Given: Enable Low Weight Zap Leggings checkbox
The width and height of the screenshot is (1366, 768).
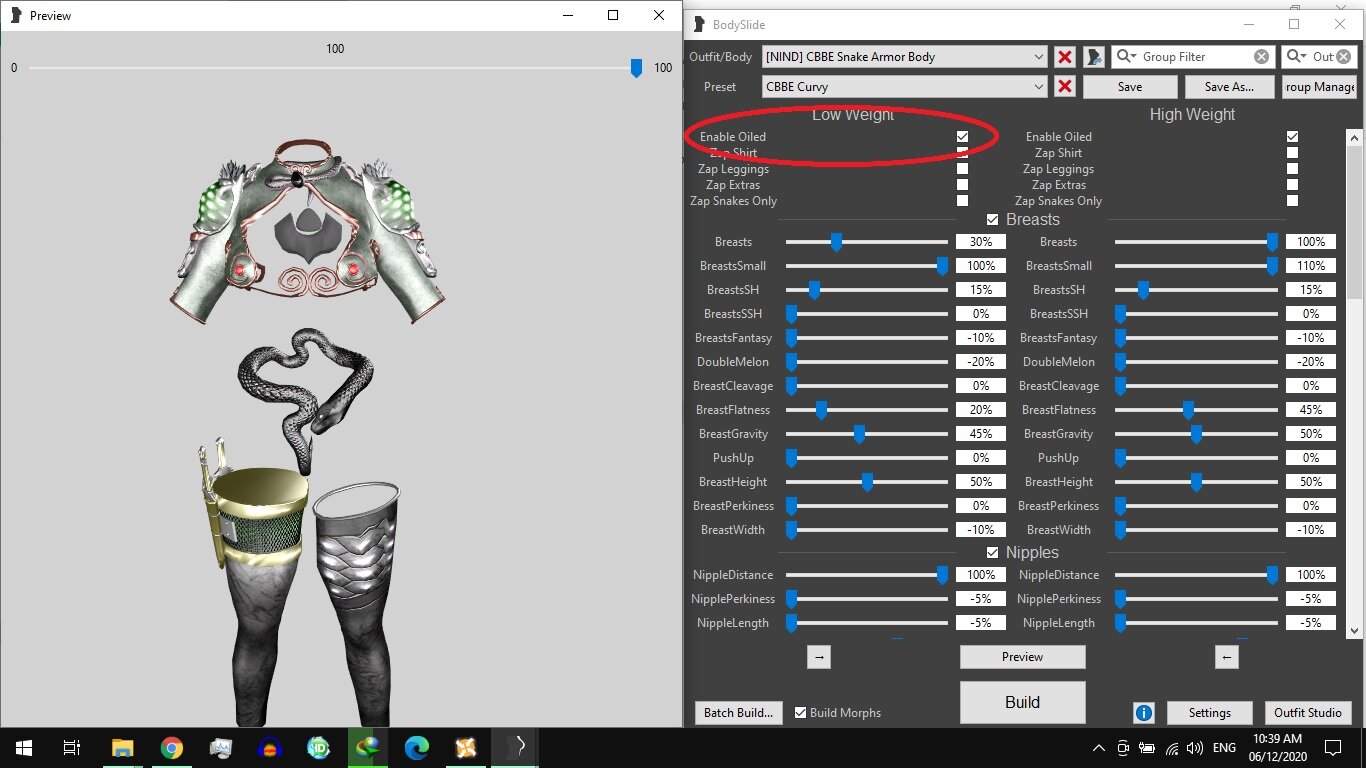Looking at the screenshot, I should (x=962, y=169).
